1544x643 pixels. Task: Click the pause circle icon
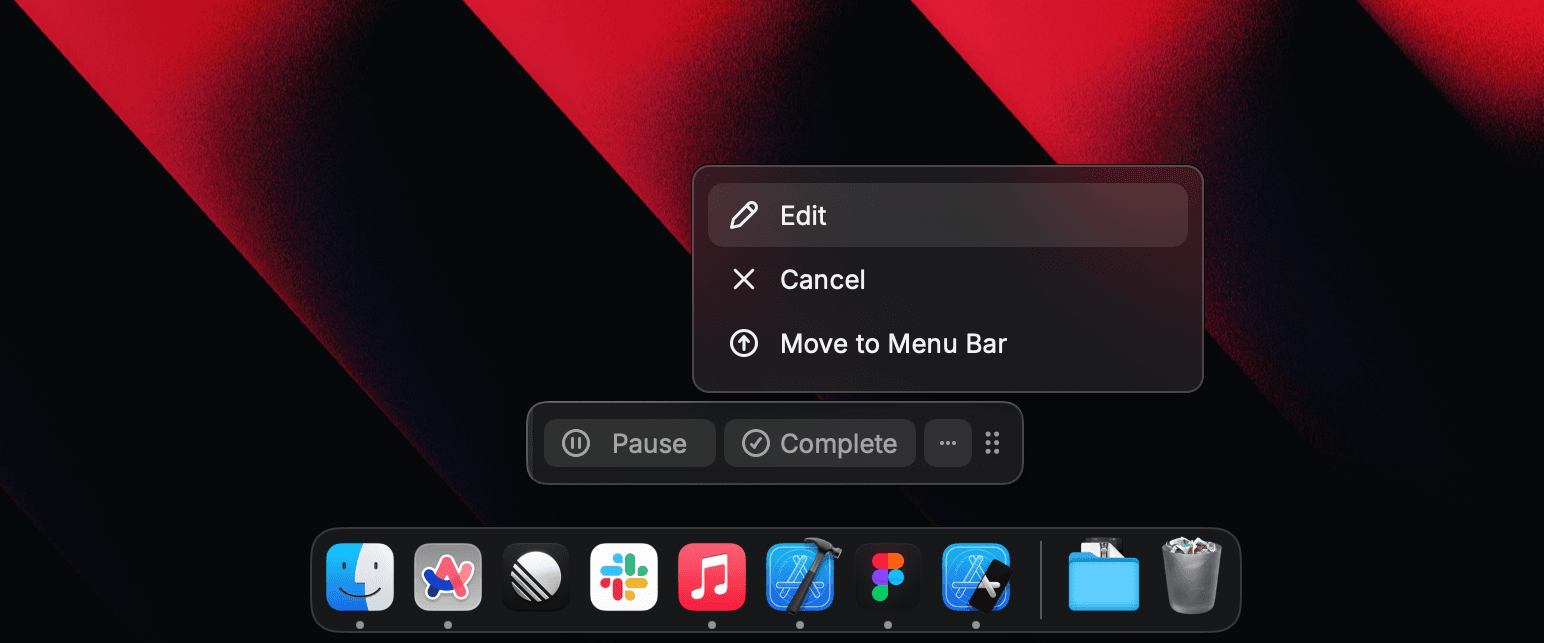click(x=575, y=443)
